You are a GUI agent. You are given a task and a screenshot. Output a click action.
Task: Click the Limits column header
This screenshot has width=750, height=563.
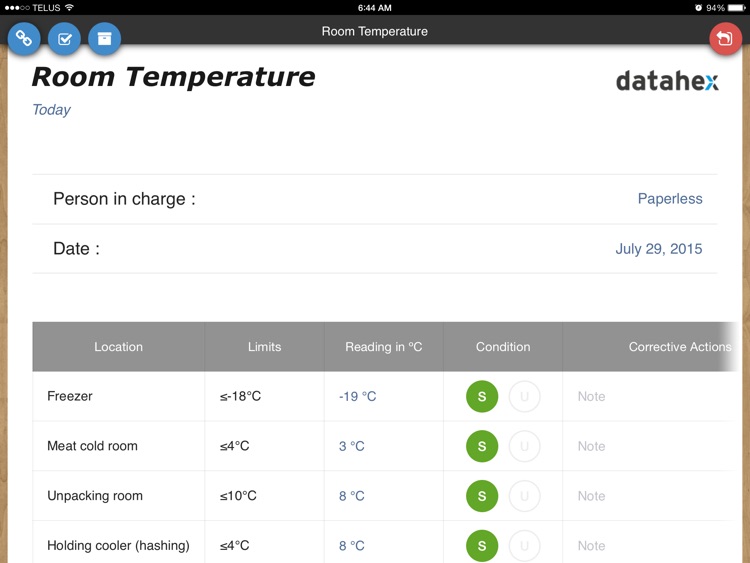coord(264,347)
